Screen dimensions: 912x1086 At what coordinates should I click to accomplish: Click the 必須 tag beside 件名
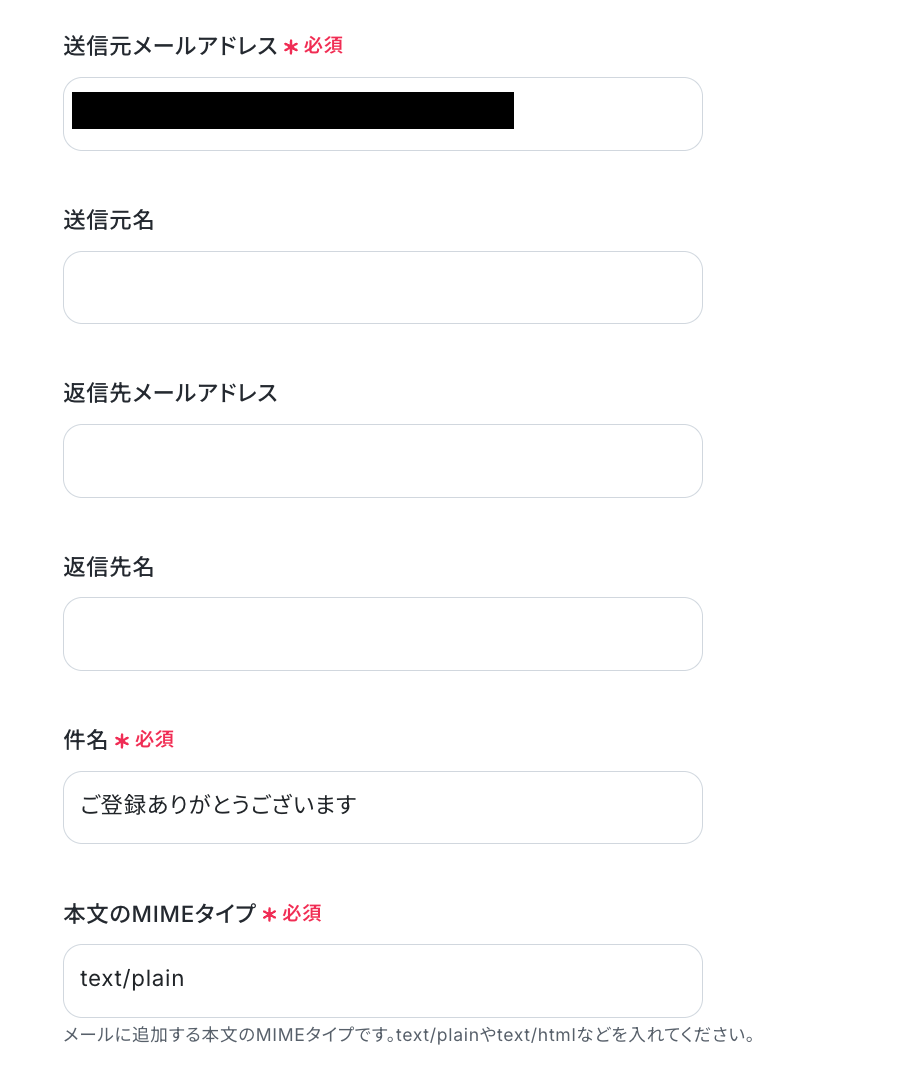point(155,740)
